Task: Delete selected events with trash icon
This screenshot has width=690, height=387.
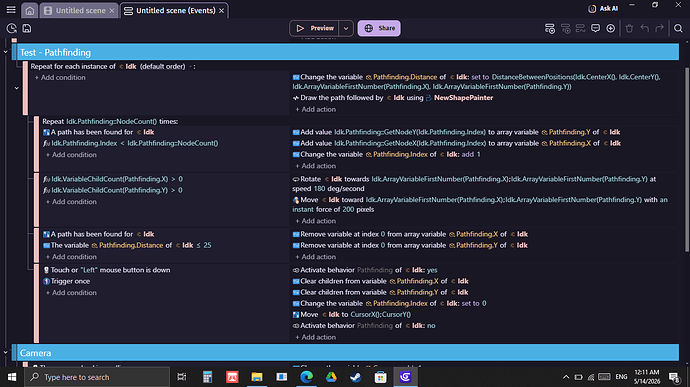Action: point(629,29)
